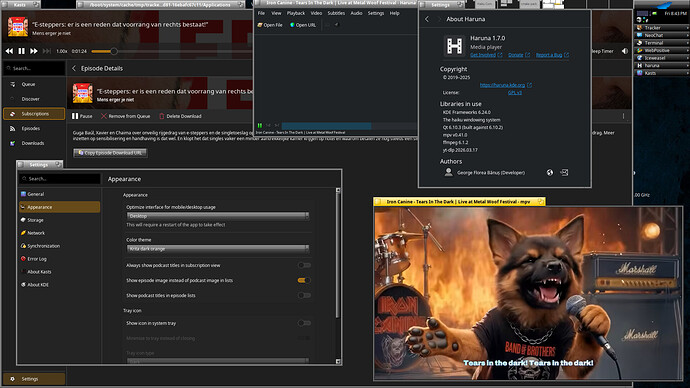The width and height of the screenshot is (690, 388).
Task: Open the Report a Bug link
Action: coord(552,55)
